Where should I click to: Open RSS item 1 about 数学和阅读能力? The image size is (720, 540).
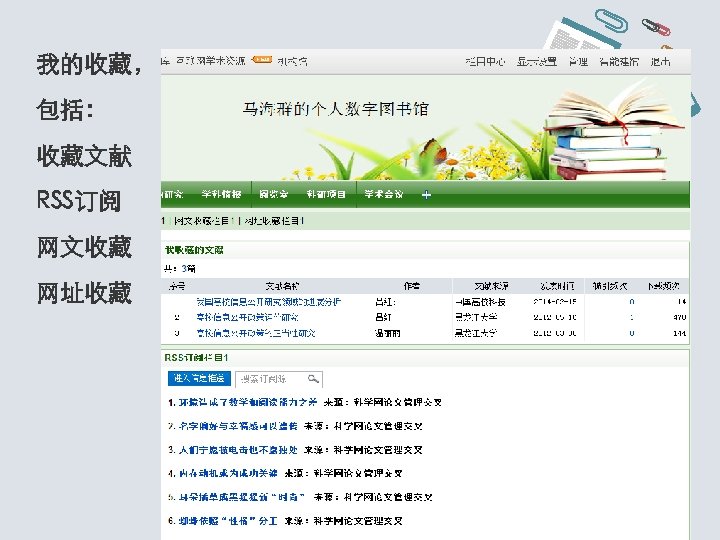[248, 402]
